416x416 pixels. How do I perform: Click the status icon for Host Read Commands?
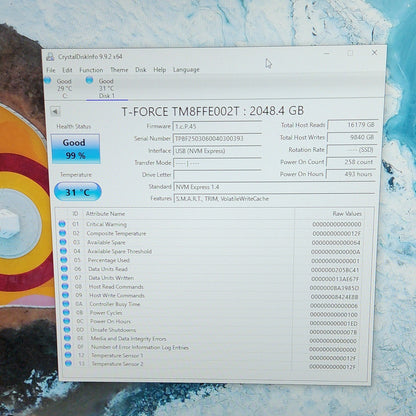pos(65,286)
